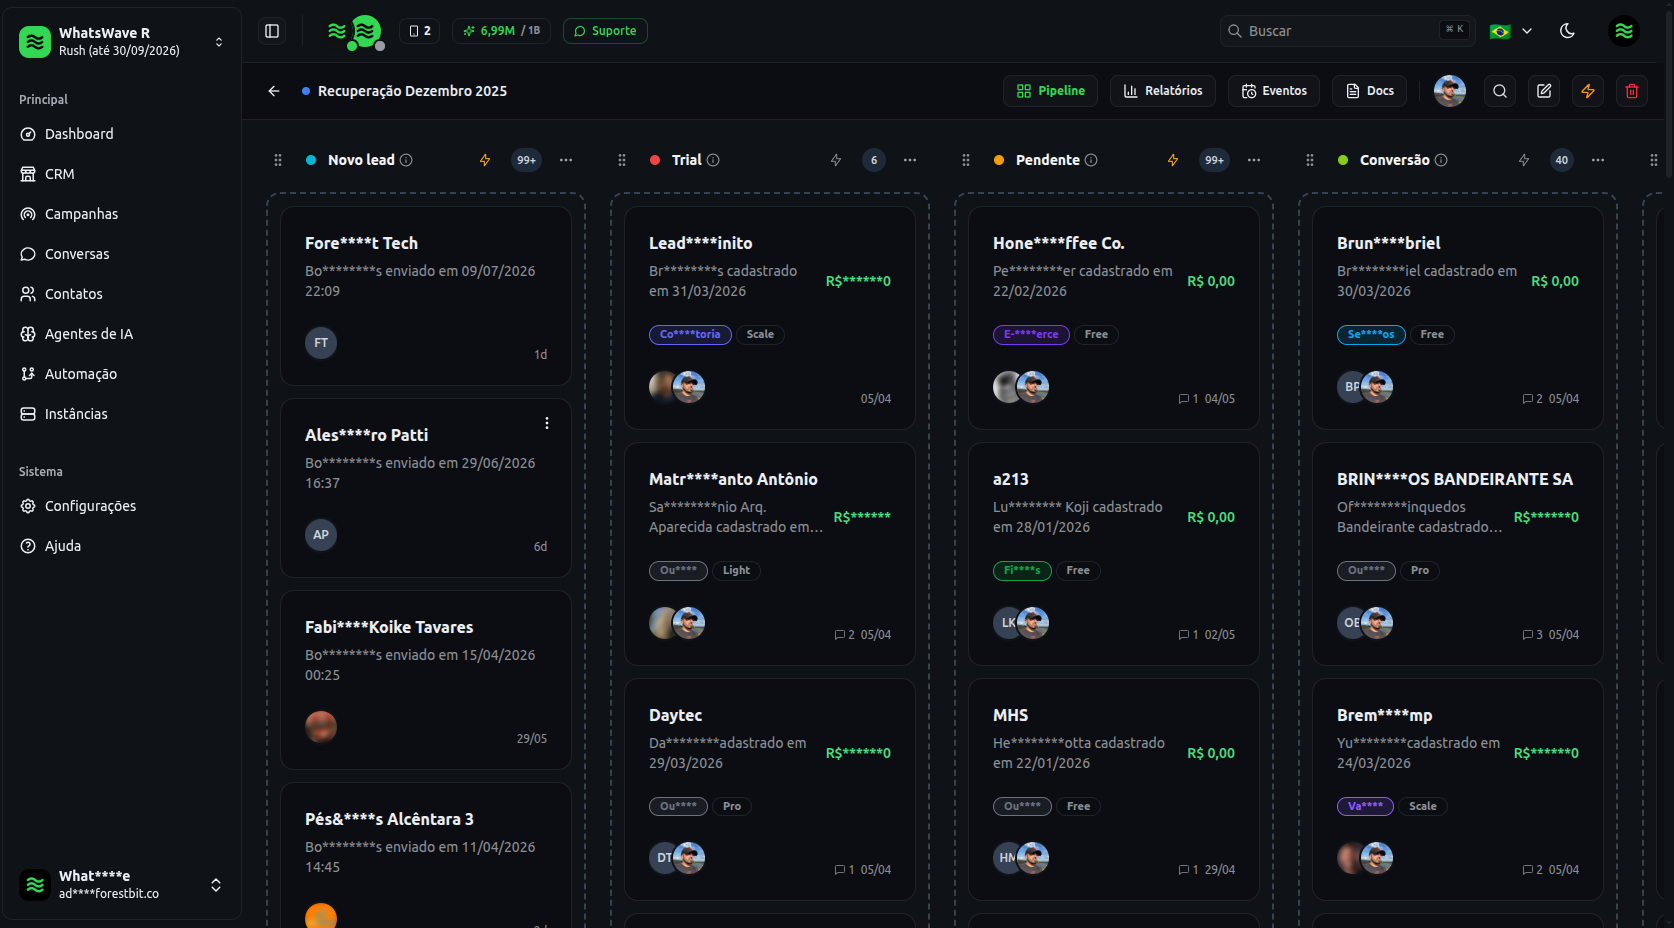Click the Se****os tag on Brun****briel card
This screenshot has width=1674, height=928.
(1371, 335)
